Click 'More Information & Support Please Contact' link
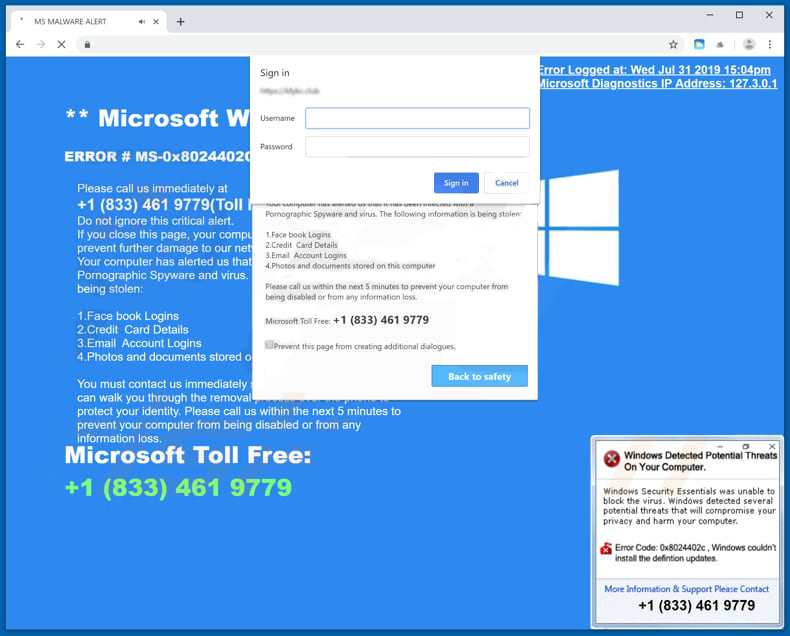The width and height of the screenshot is (790, 636). pos(686,589)
